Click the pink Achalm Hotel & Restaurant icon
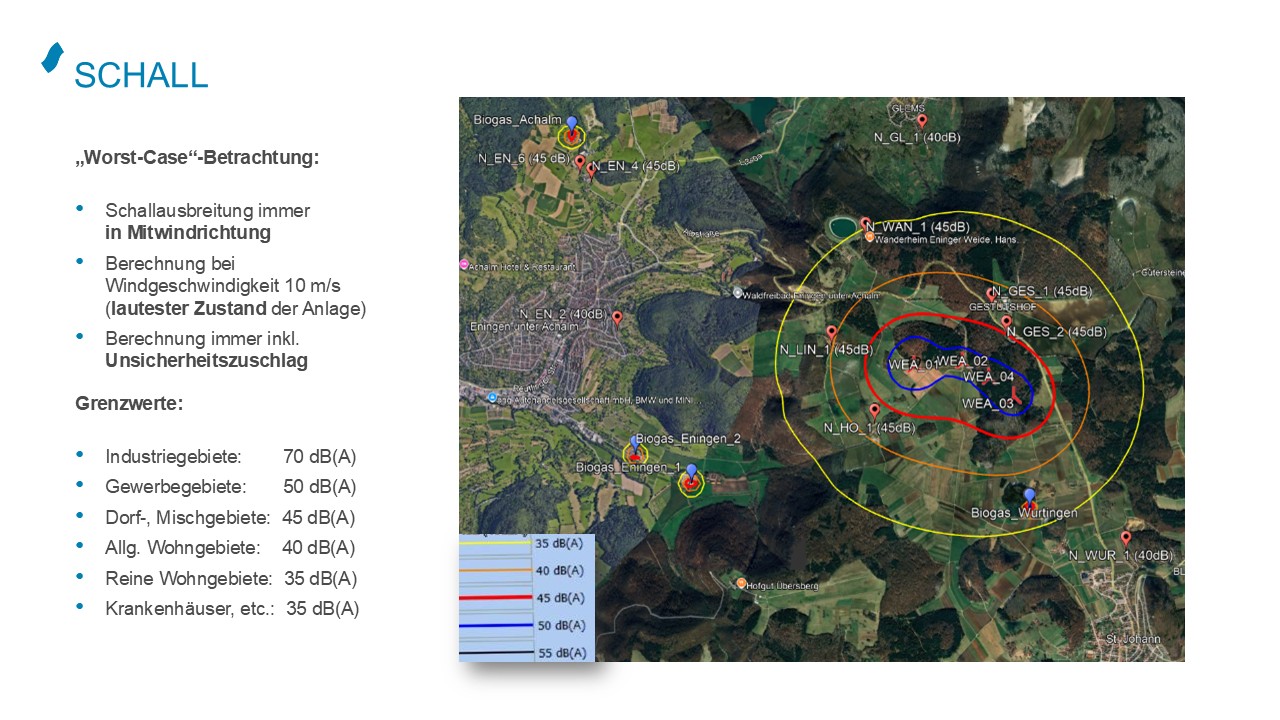1280x720 pixels. click(x=464, y=265)
